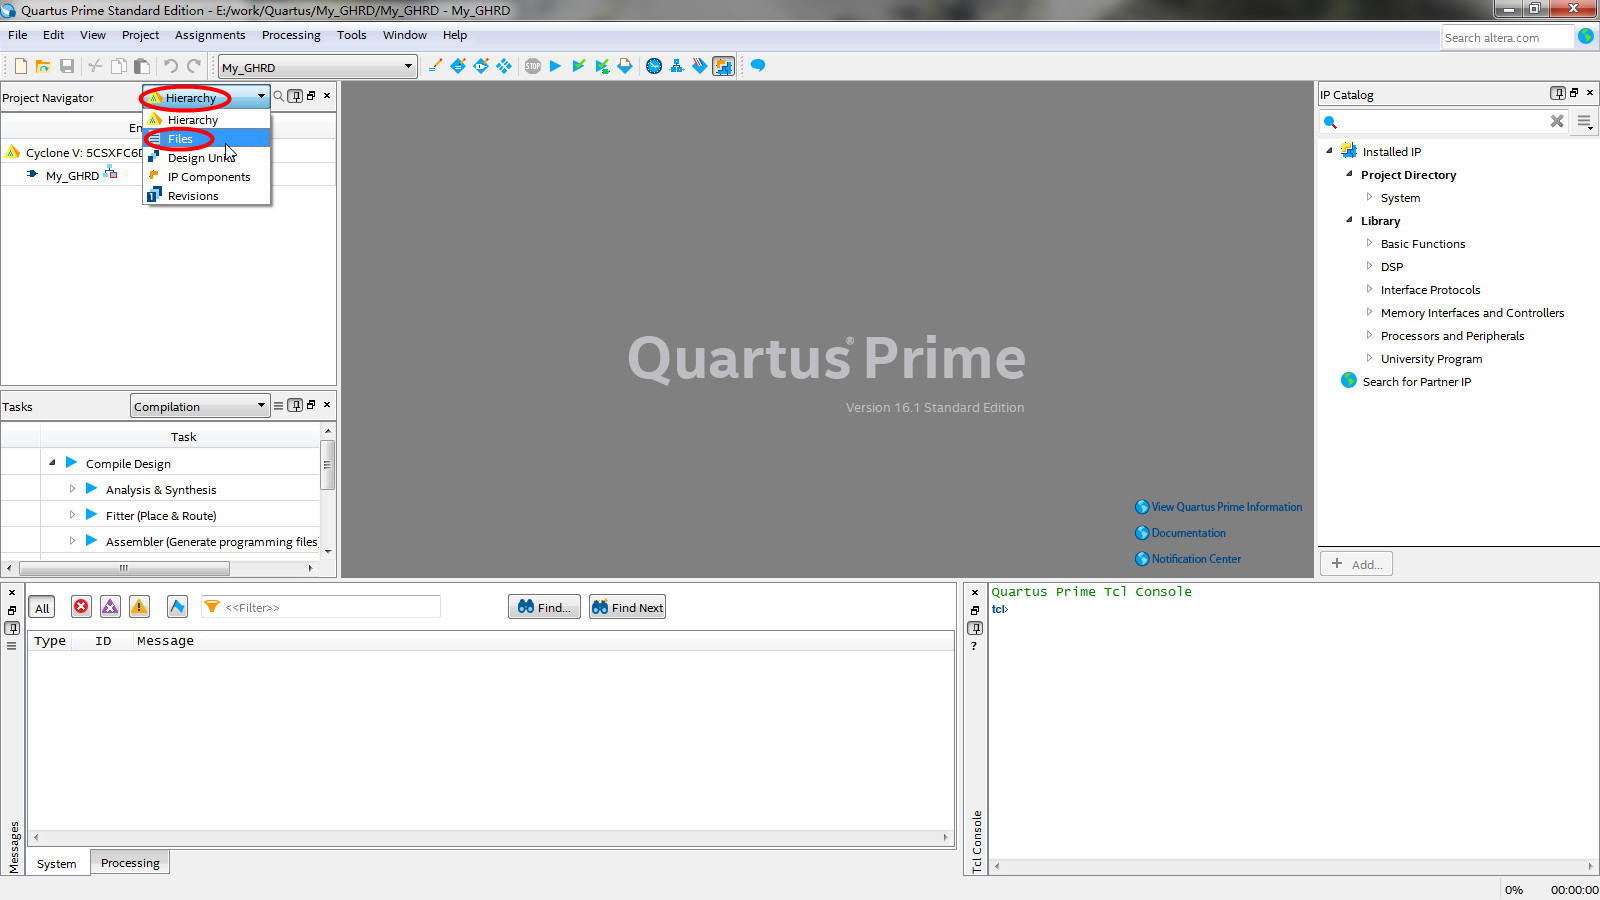
Task: Click the Redo arrow icon
Action: click(x=194, y=66)
